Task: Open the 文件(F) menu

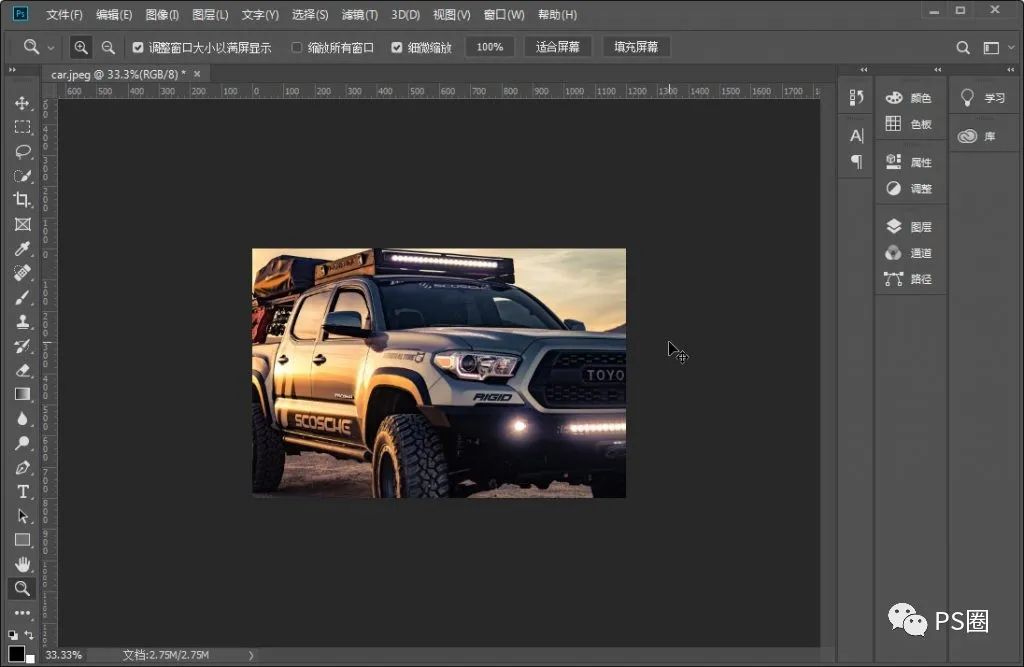Action: point(64,14)
